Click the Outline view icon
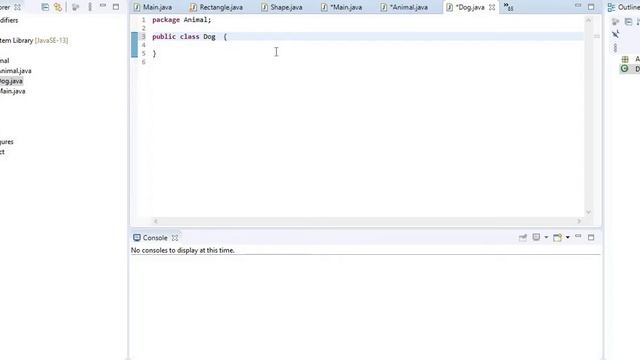The width and height of the screenshot is (640, 360). pos(611,7)
